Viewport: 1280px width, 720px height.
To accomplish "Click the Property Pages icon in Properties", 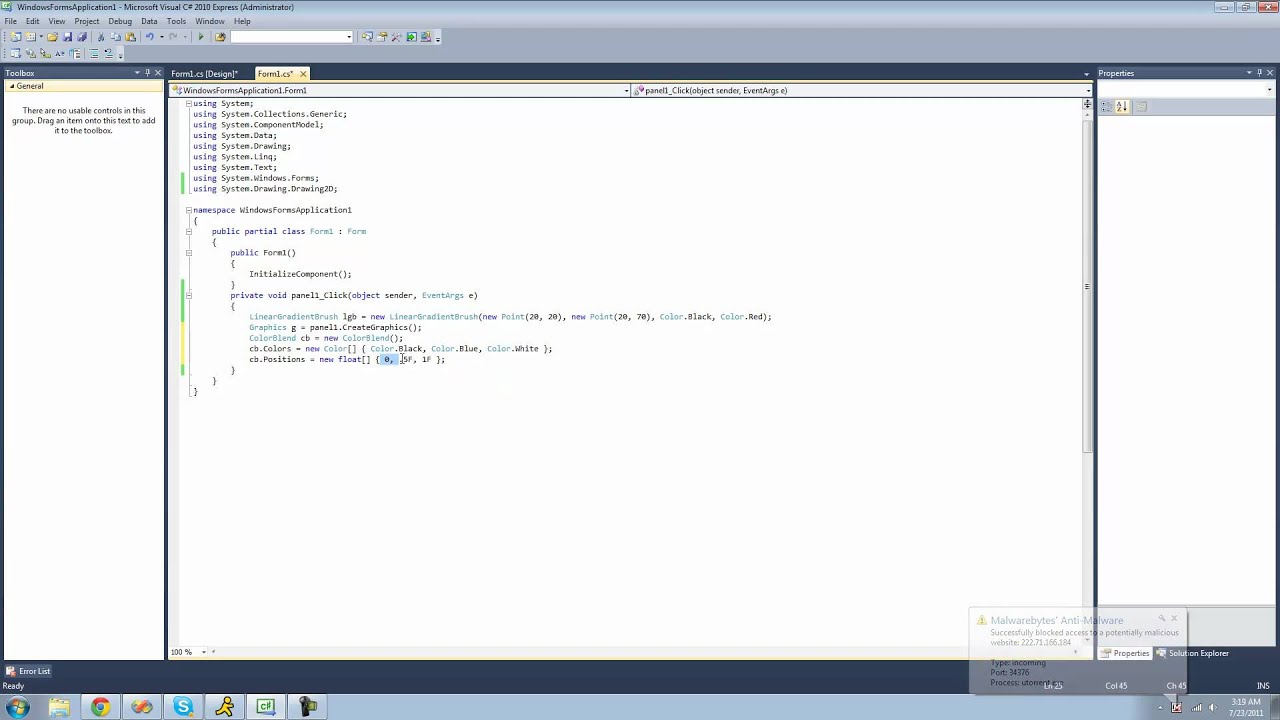I will click(x=1141, y=106).
